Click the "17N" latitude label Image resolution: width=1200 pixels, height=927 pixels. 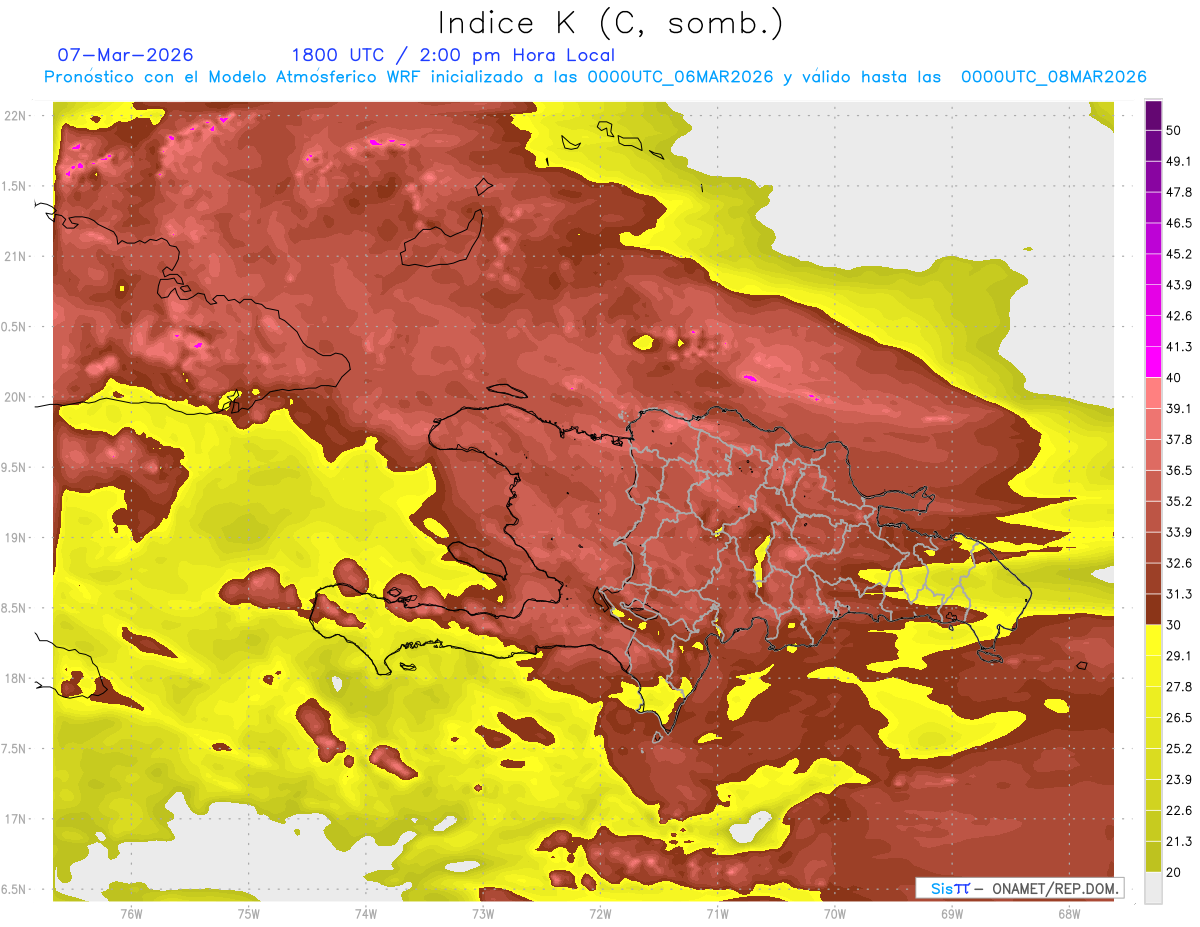[16, 819]
